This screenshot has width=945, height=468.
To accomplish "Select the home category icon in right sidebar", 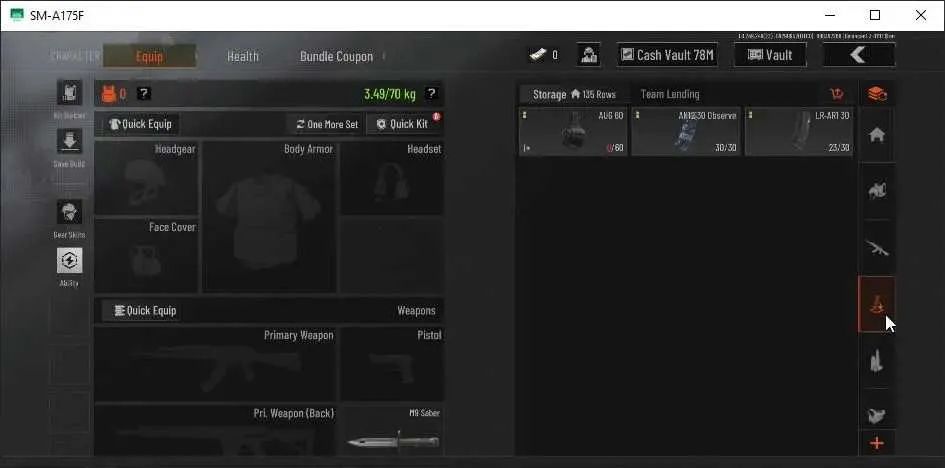I will (876, 135).
